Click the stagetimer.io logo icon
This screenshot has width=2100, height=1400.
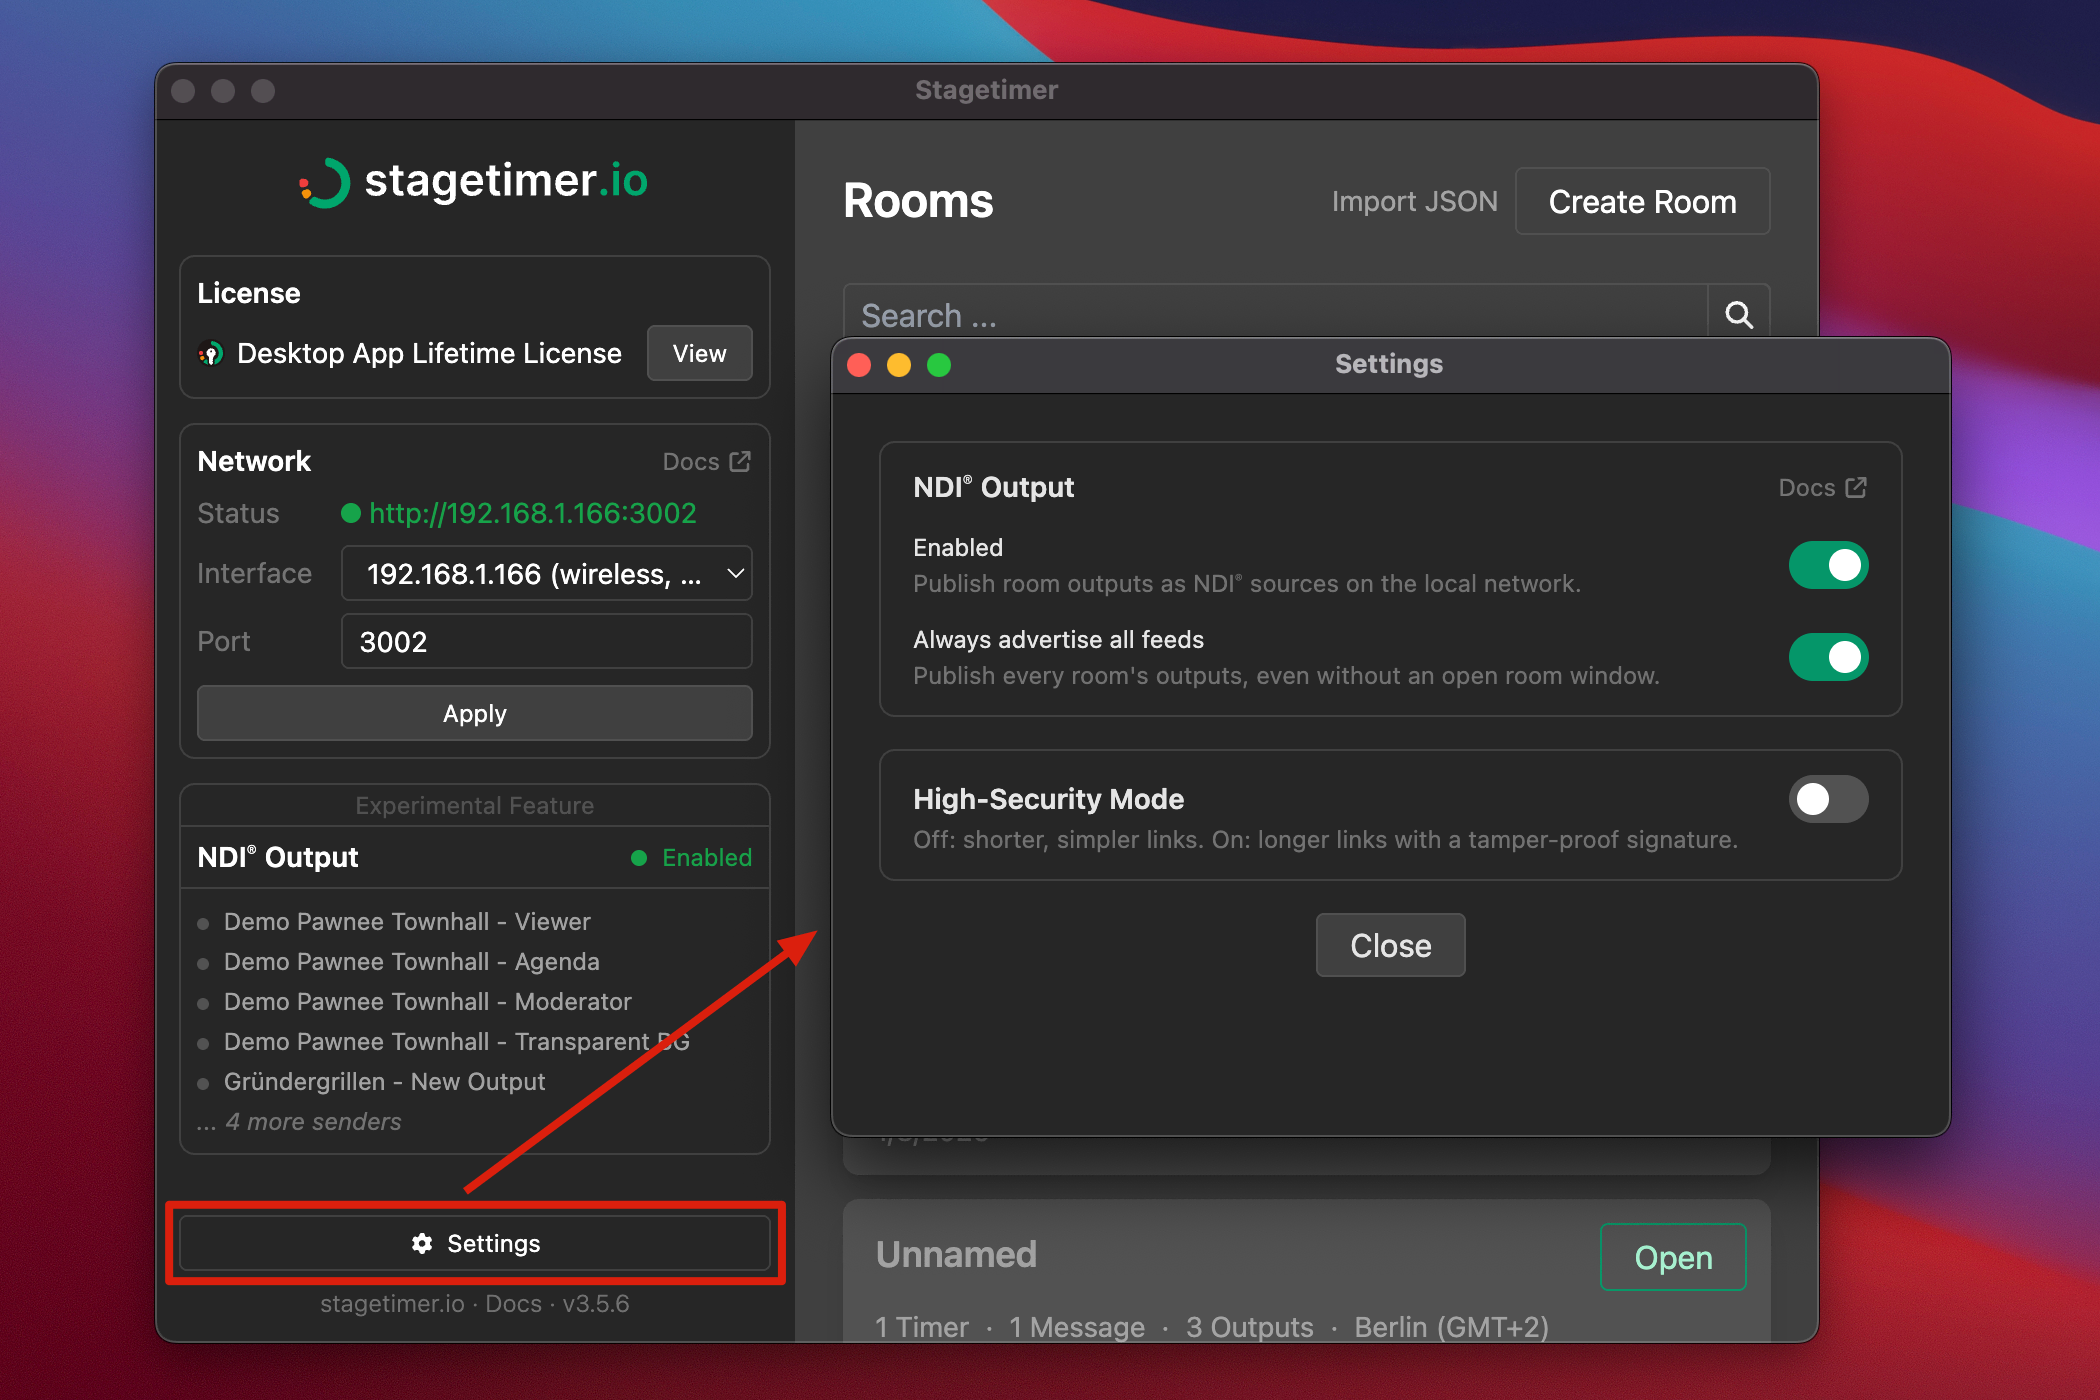[325, 183]
